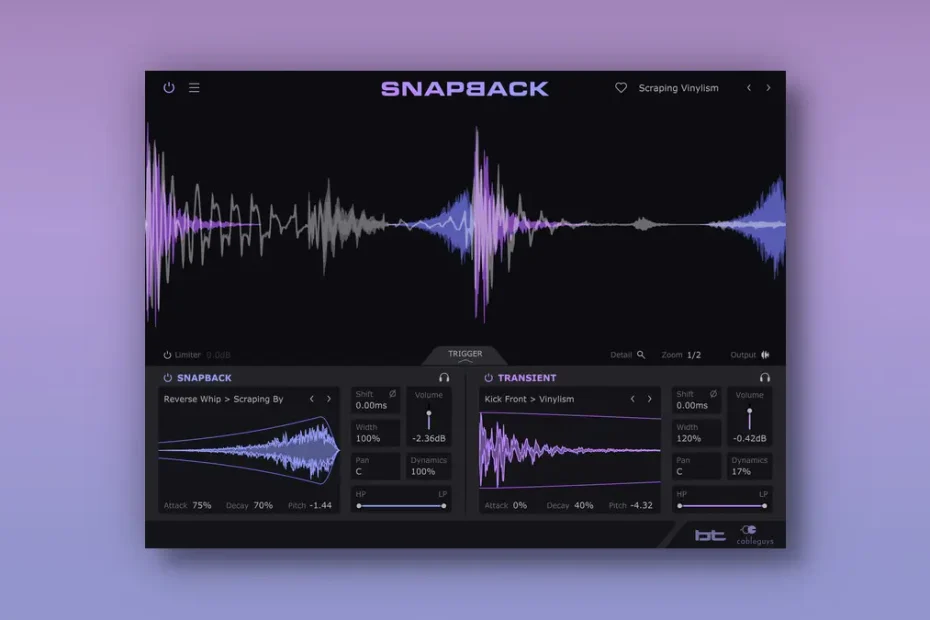Solo the Transient layer with headphones icon

[x=765, y=378]
